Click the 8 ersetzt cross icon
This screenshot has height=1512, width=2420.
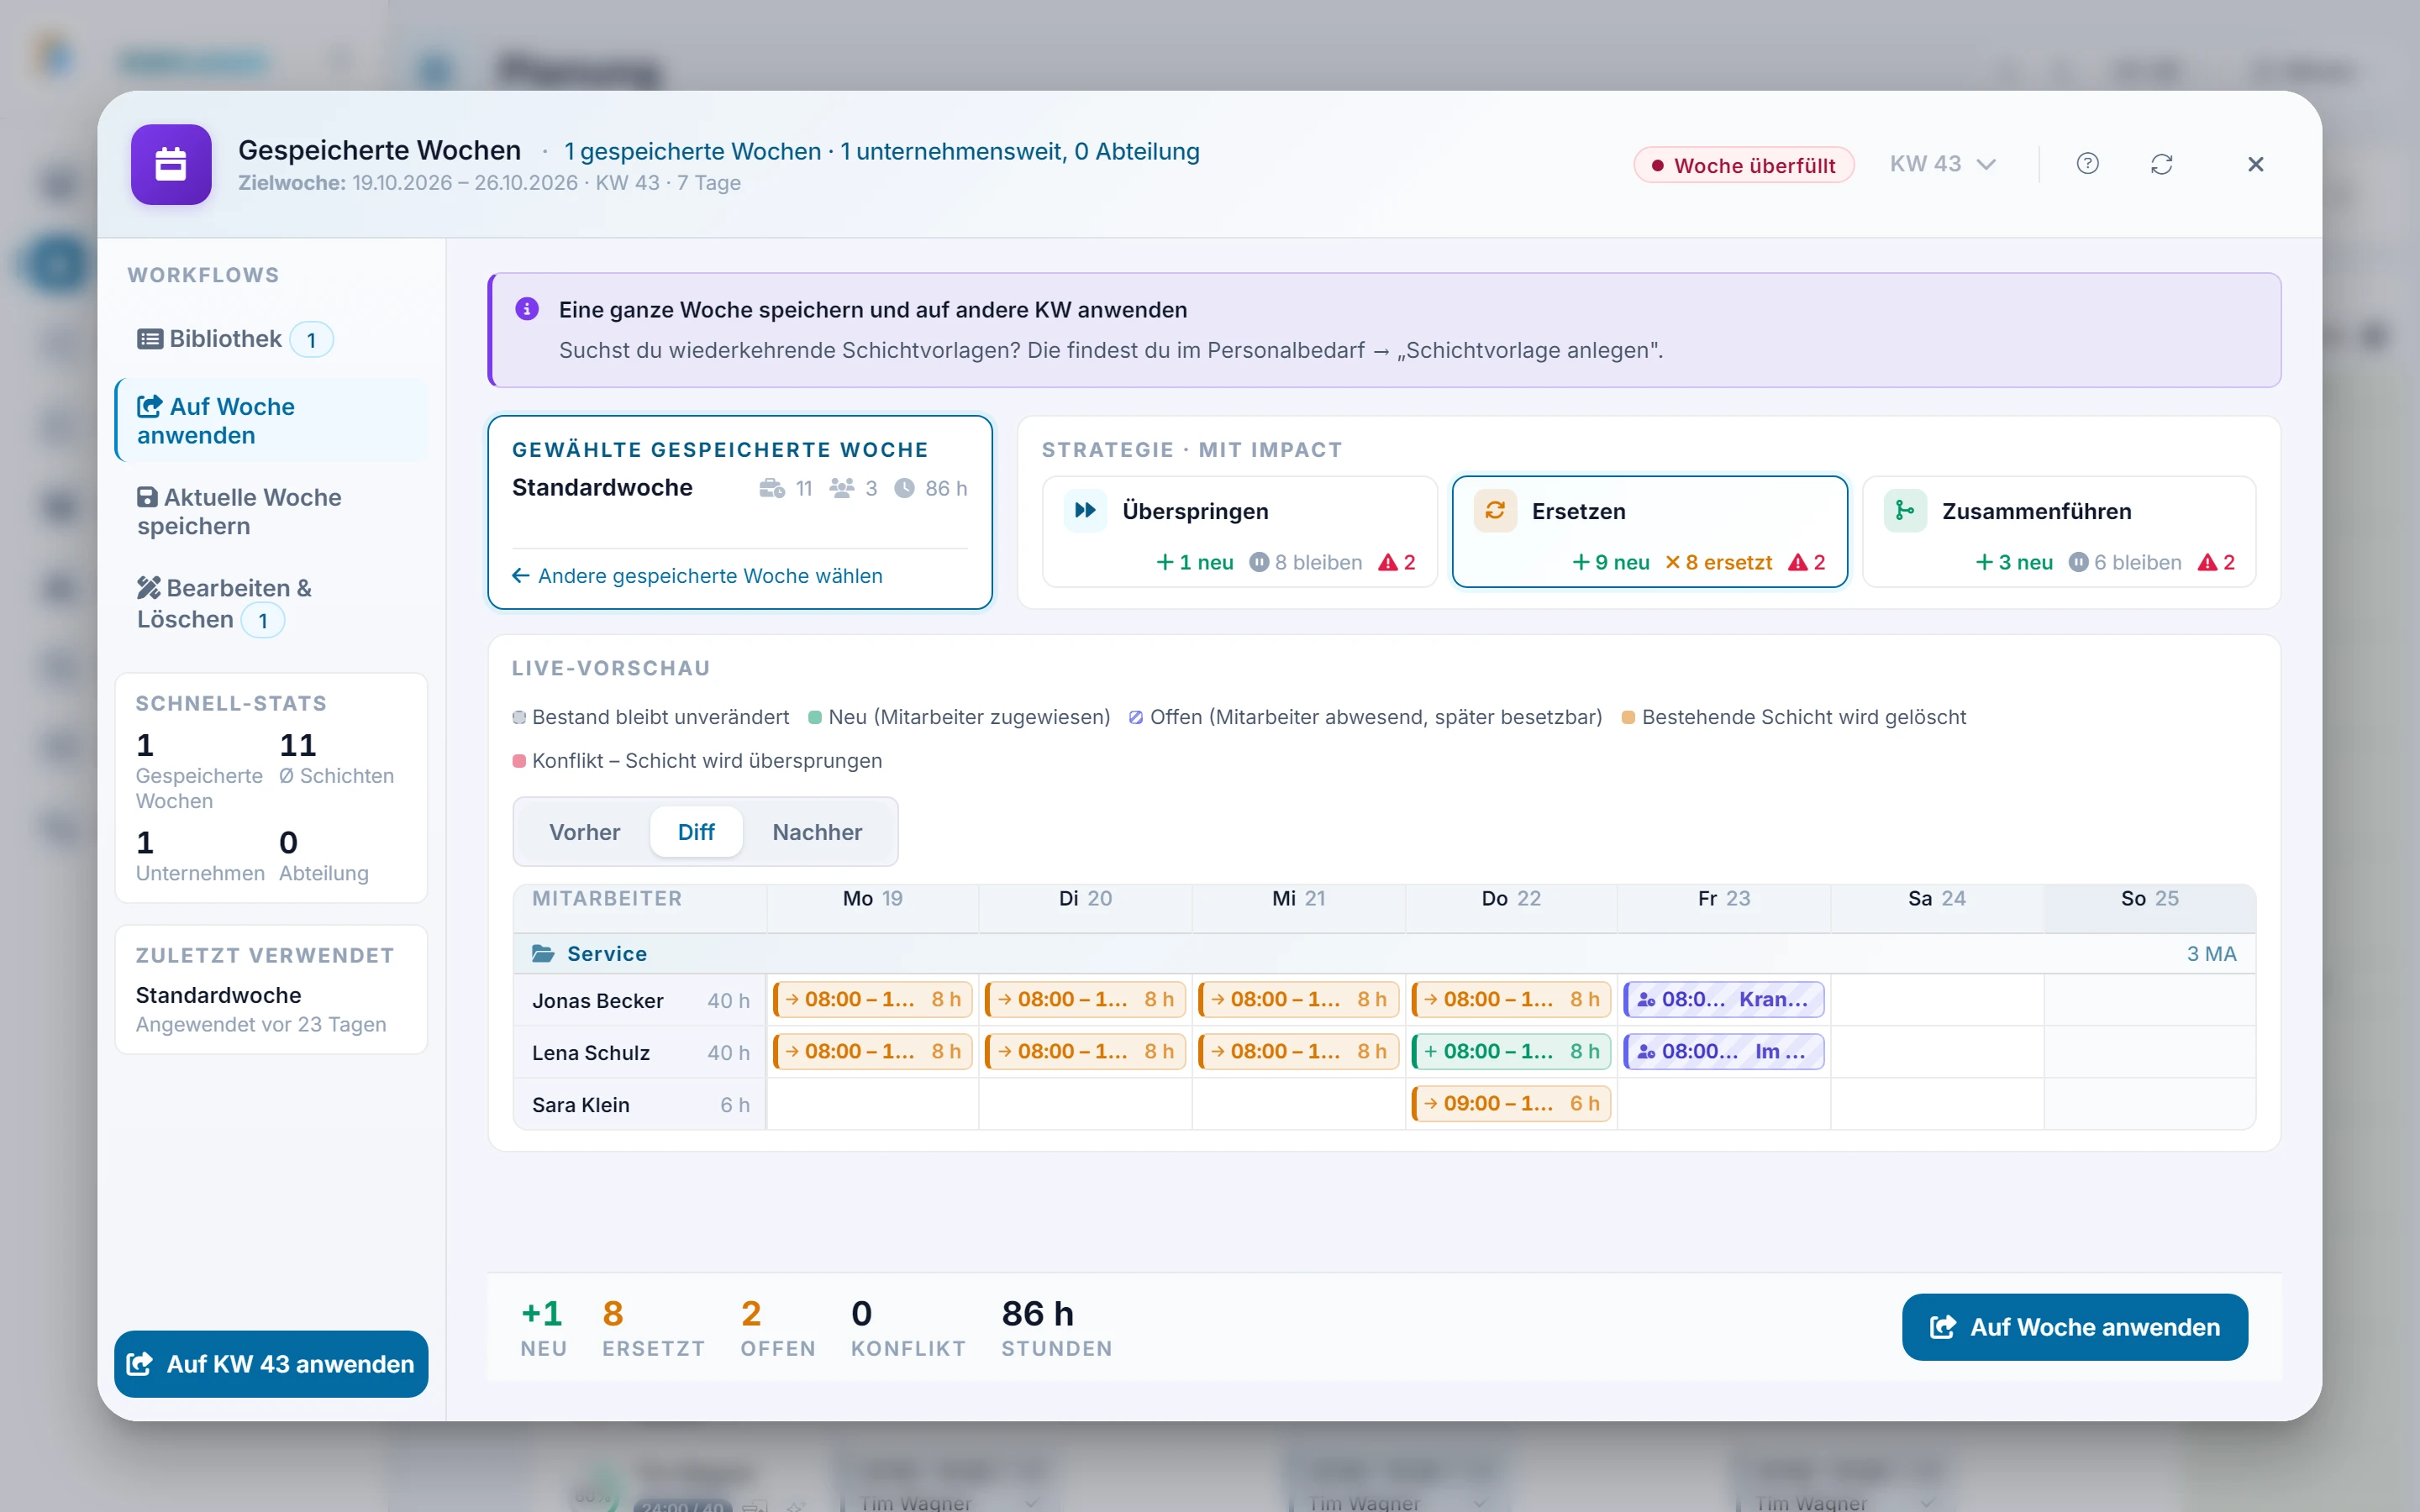[1672, 563]
